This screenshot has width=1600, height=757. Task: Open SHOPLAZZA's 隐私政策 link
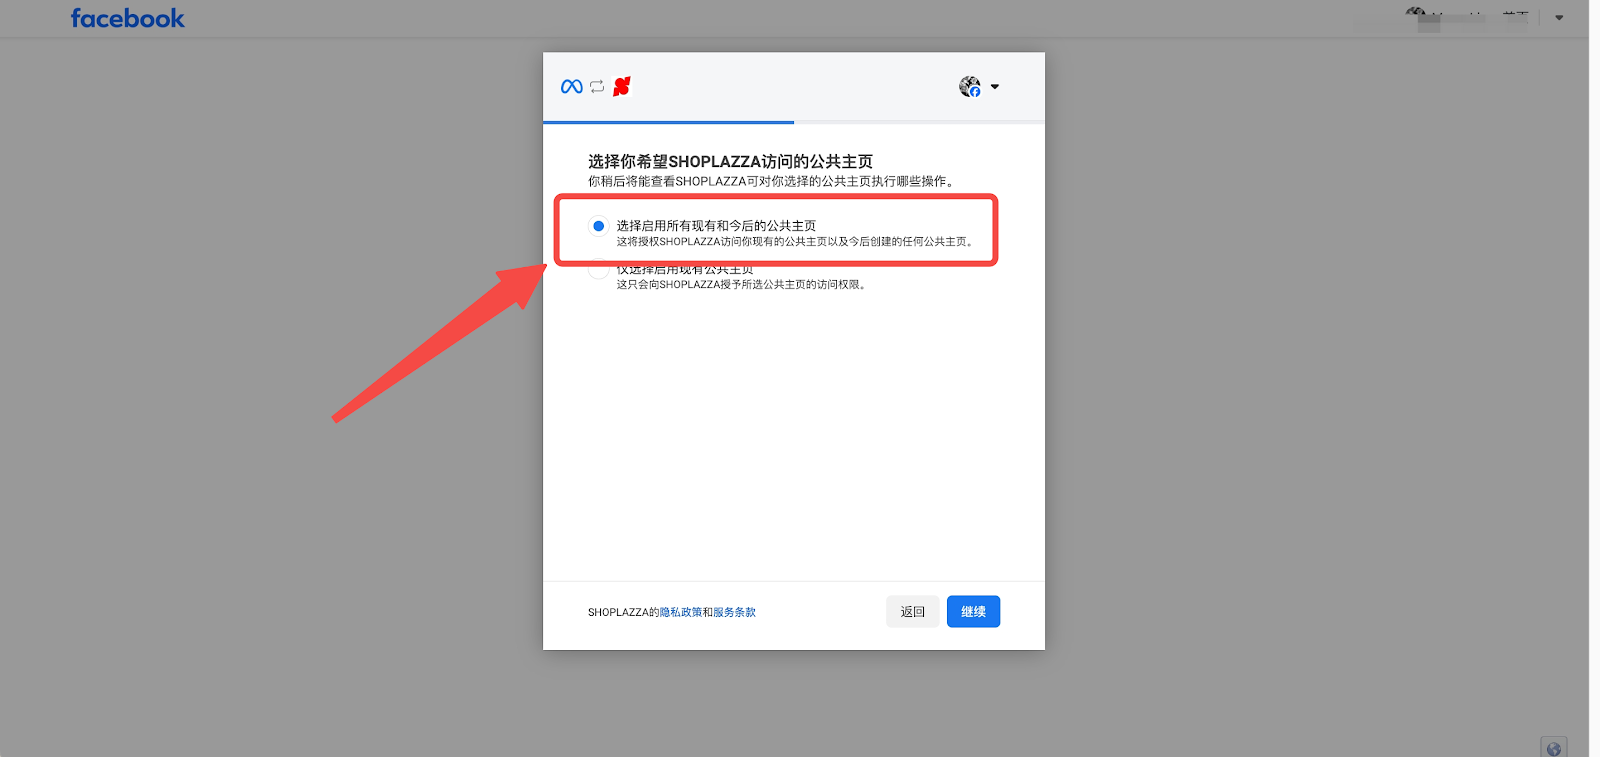click(680, 612)
